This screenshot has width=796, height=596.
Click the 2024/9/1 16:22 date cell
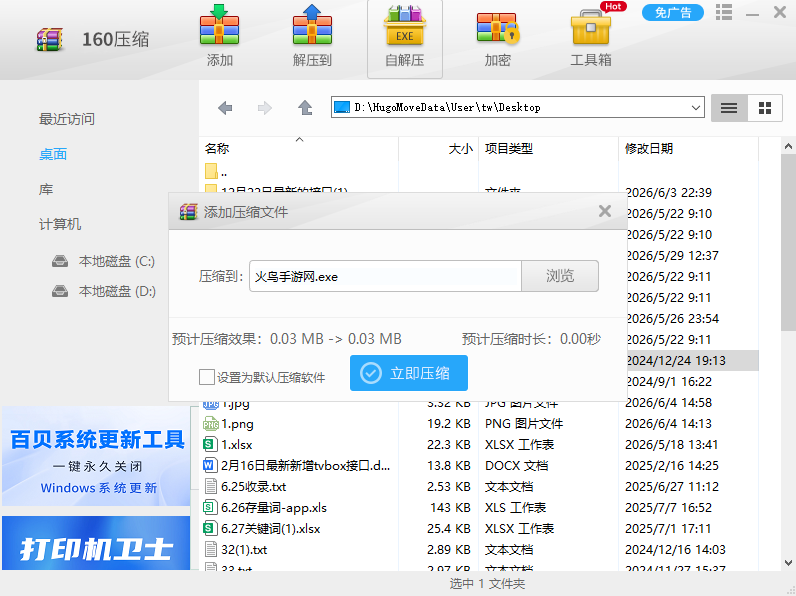click(669, 381)
